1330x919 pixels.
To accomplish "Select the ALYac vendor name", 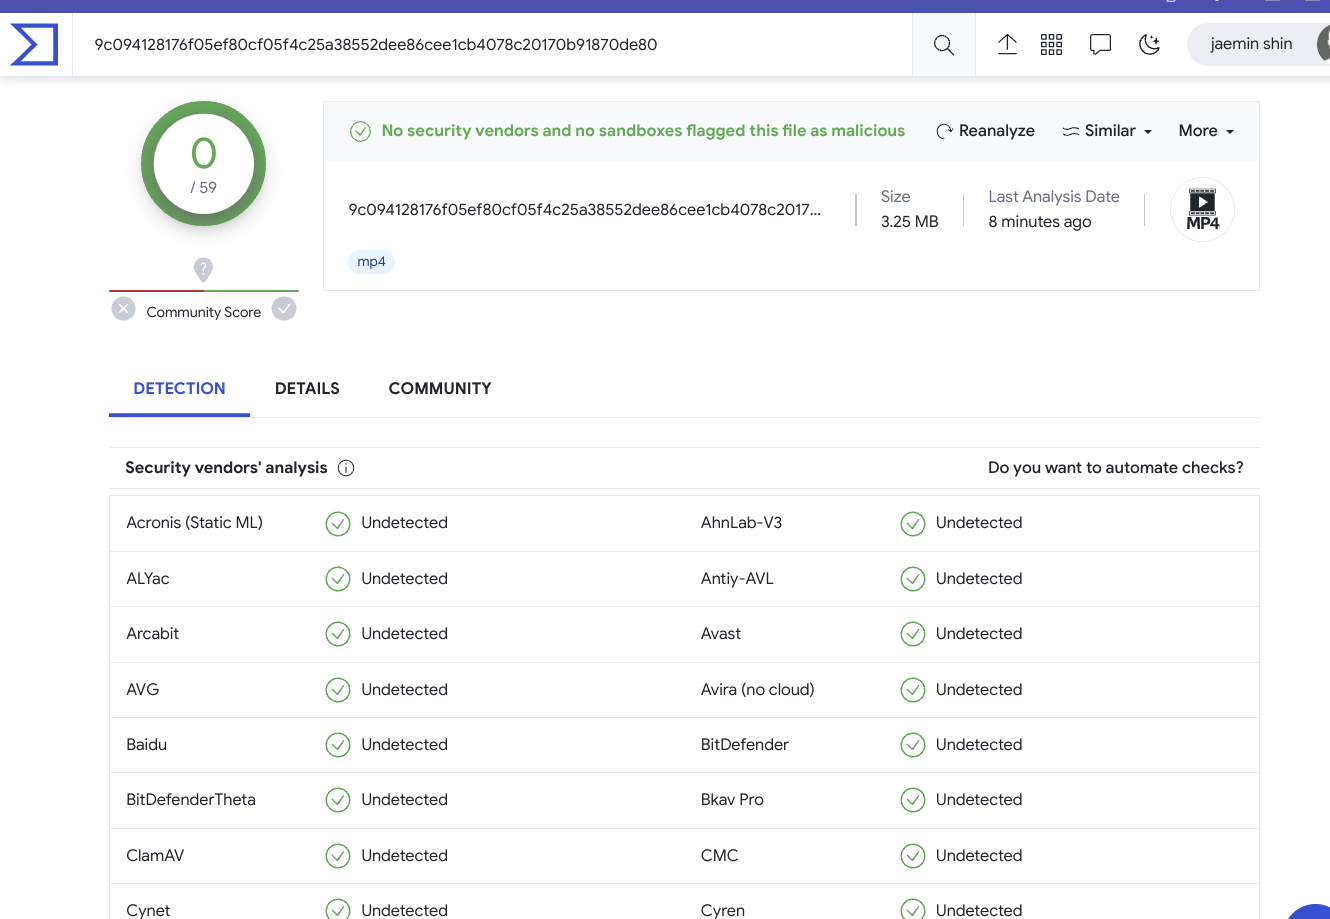I will point(148,579).
